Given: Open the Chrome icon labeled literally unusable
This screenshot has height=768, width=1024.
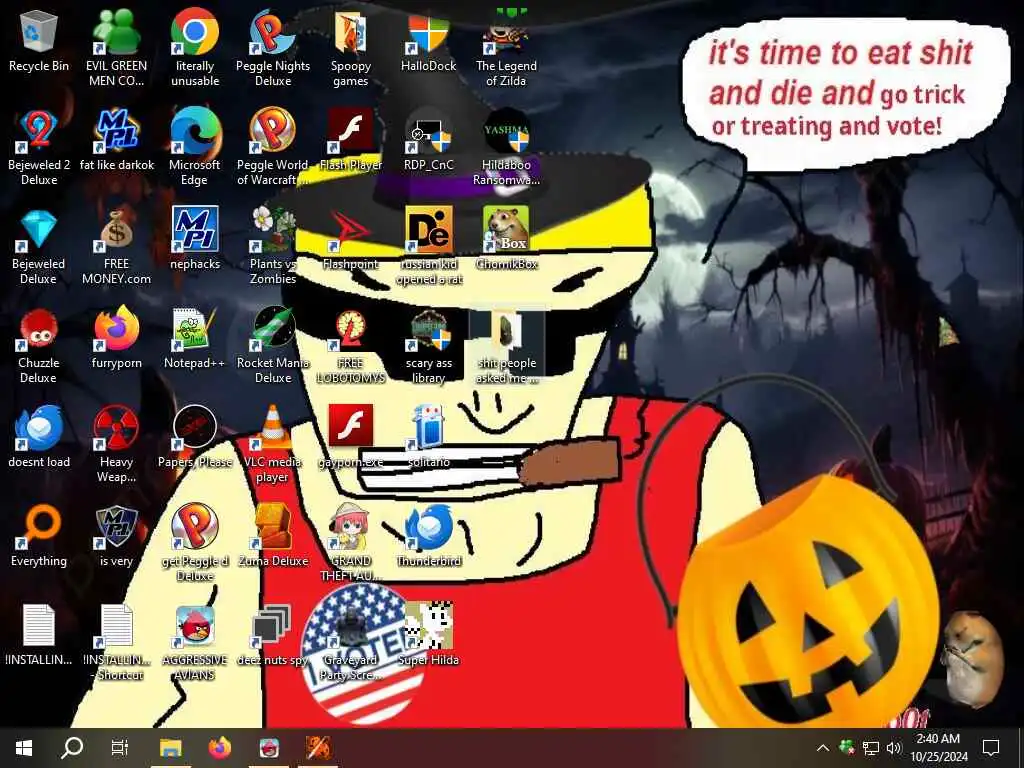Looking at the screenshot, I should coord(195,48).
